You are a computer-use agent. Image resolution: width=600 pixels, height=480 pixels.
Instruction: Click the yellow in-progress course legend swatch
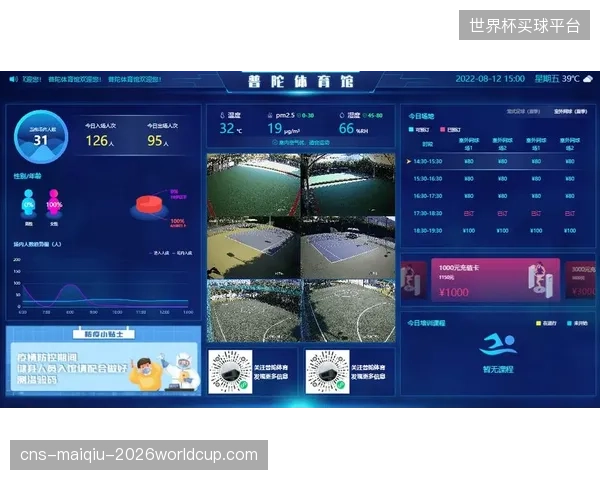(x=539, y=323)
